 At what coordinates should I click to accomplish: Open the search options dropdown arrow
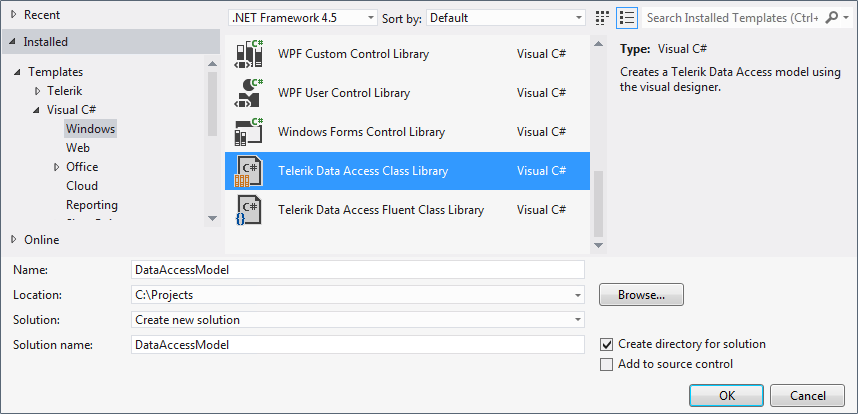[845, 18]
